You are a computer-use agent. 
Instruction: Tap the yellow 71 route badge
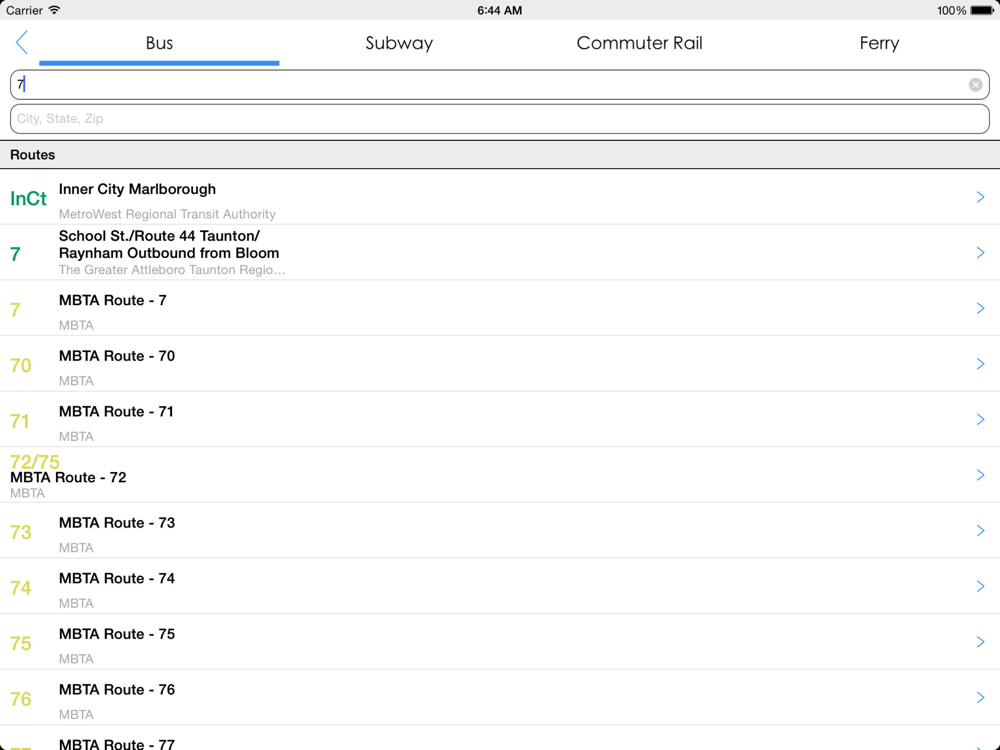click(20, 421)
